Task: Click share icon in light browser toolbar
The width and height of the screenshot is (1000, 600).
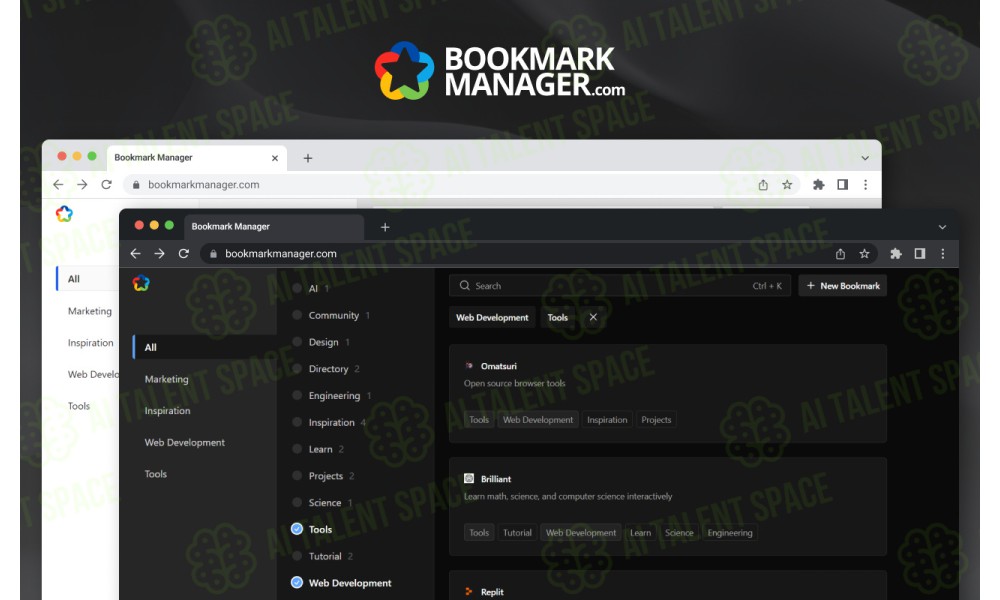Action: (763, 185)
